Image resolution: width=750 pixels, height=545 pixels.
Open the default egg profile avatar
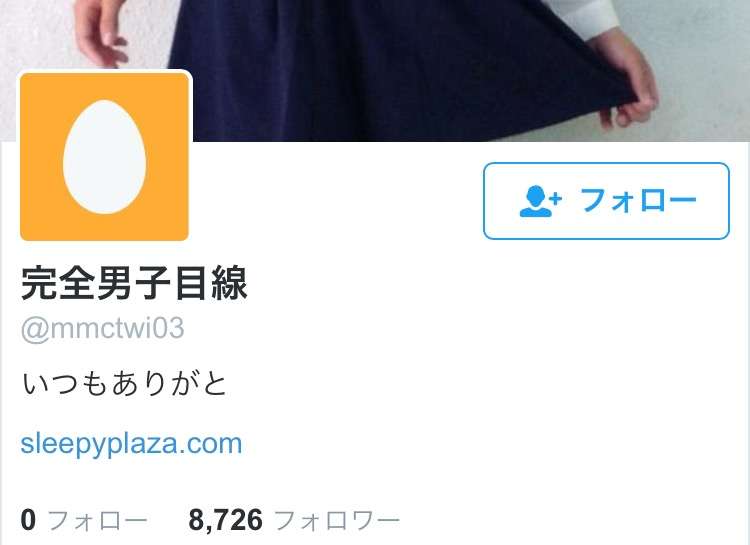tap(104, 156)
